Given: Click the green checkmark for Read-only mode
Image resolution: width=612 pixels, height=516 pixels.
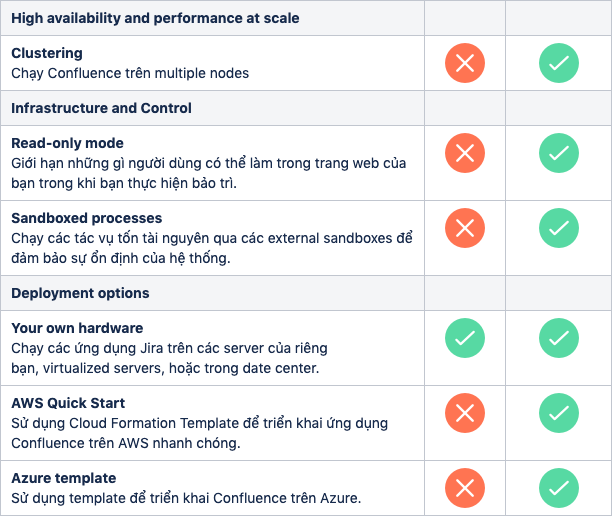Looking at the screenshot, I should 559,153.
